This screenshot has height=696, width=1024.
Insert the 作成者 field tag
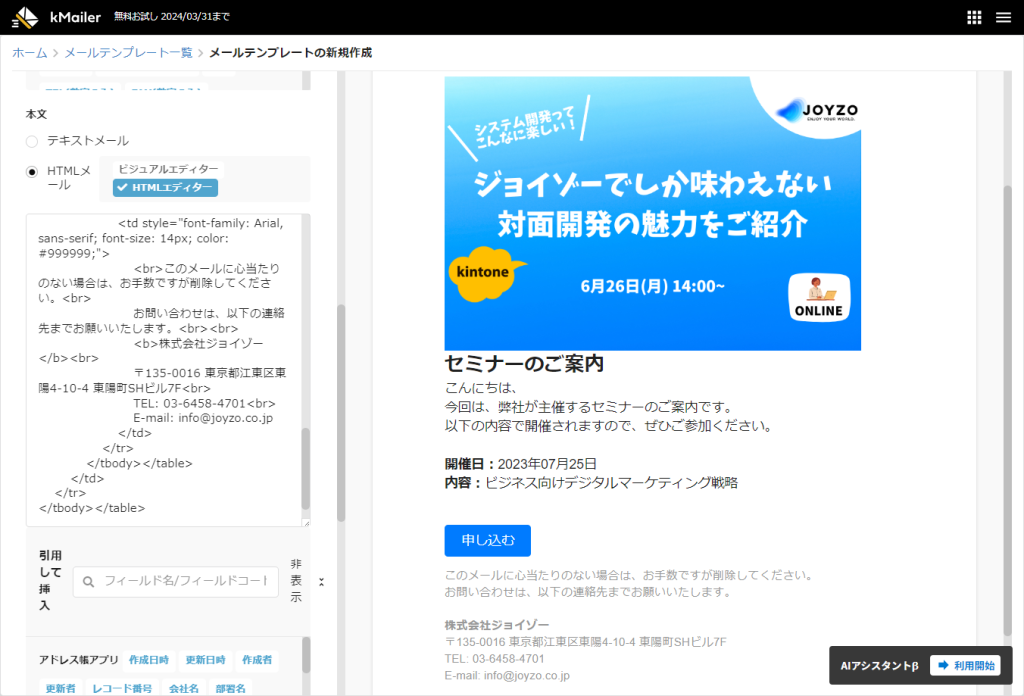click(x=257, y=660)
